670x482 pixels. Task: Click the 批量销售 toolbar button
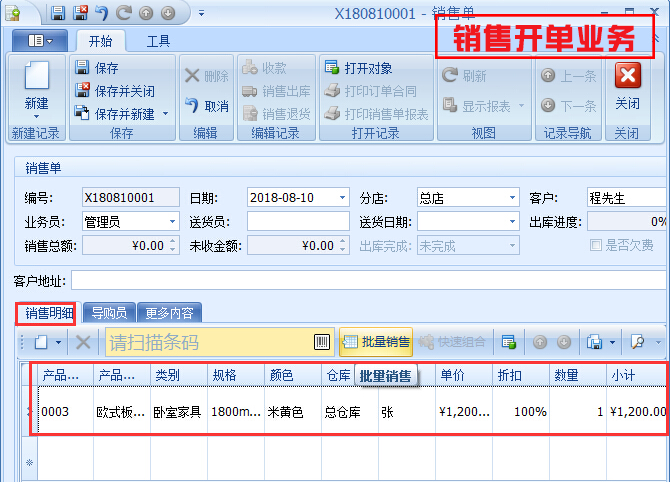(376, 342)
